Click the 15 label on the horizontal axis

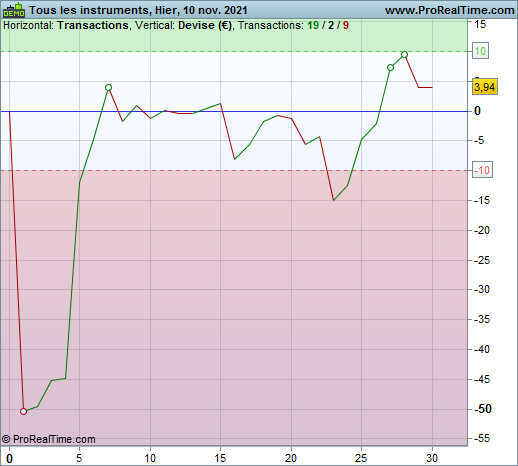click(x=220, y=458)
